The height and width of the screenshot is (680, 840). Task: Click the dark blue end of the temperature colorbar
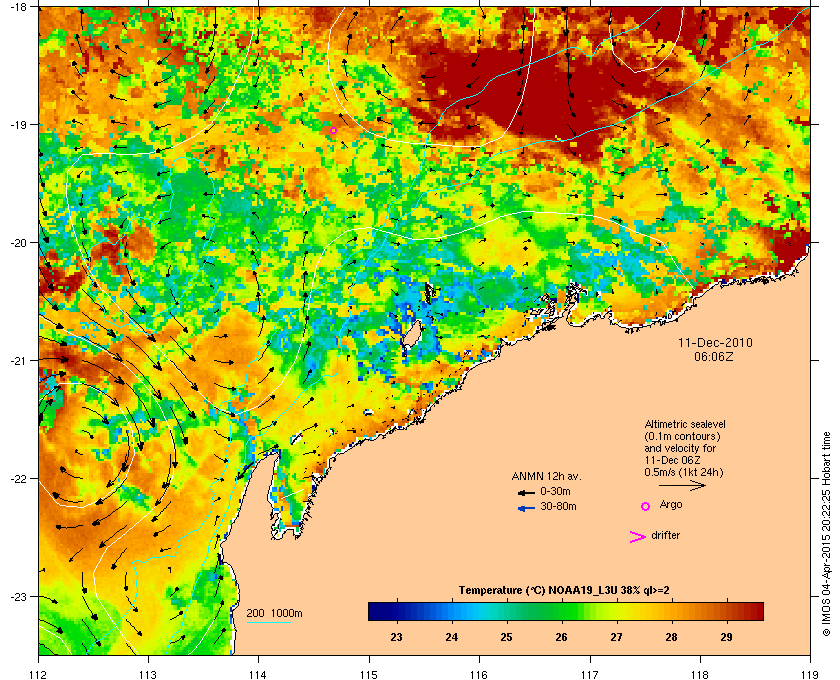375,611
